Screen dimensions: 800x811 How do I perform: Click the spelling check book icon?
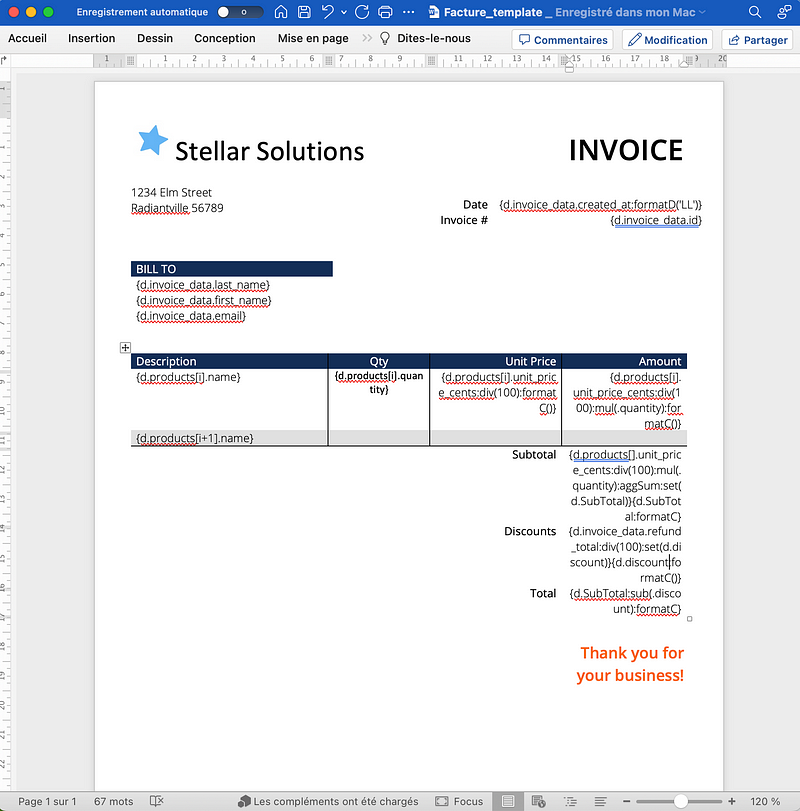(x=156, y=801)
